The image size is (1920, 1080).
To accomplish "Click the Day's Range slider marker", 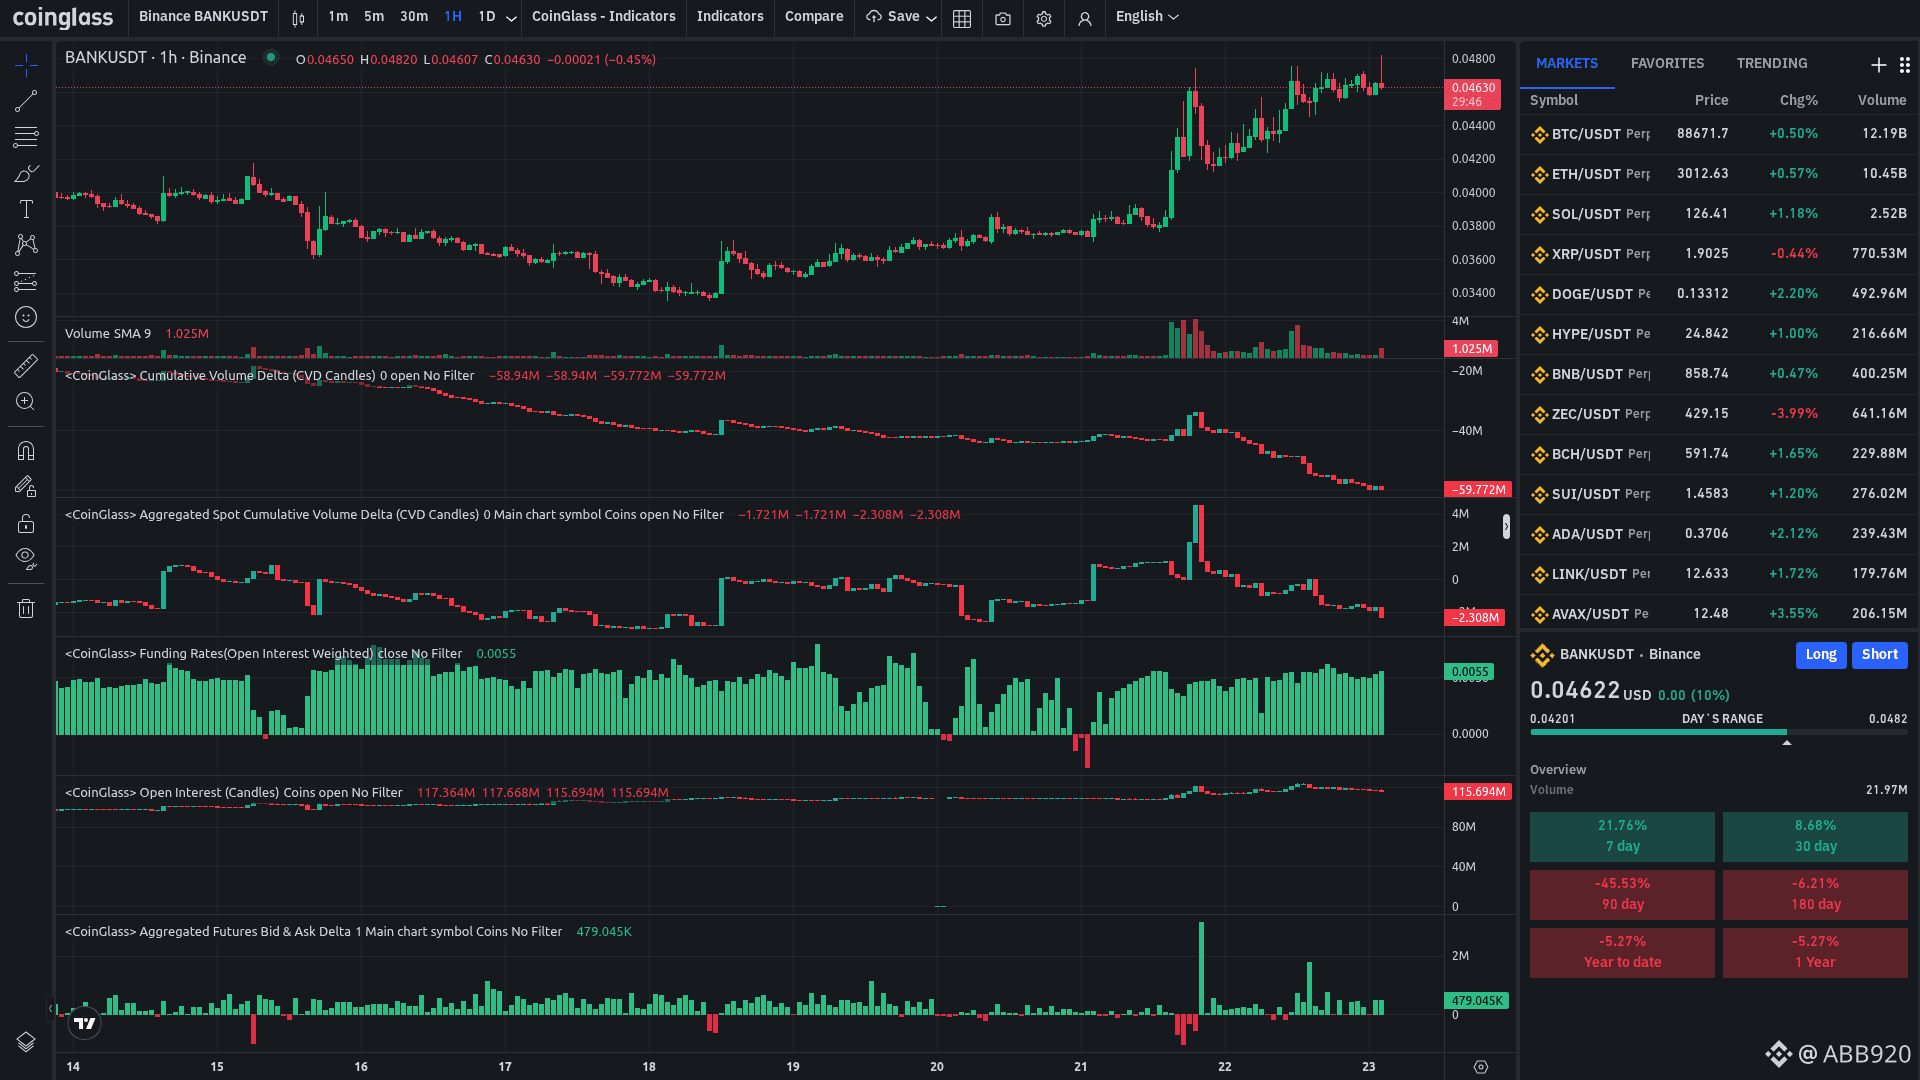I will 1786,742.
